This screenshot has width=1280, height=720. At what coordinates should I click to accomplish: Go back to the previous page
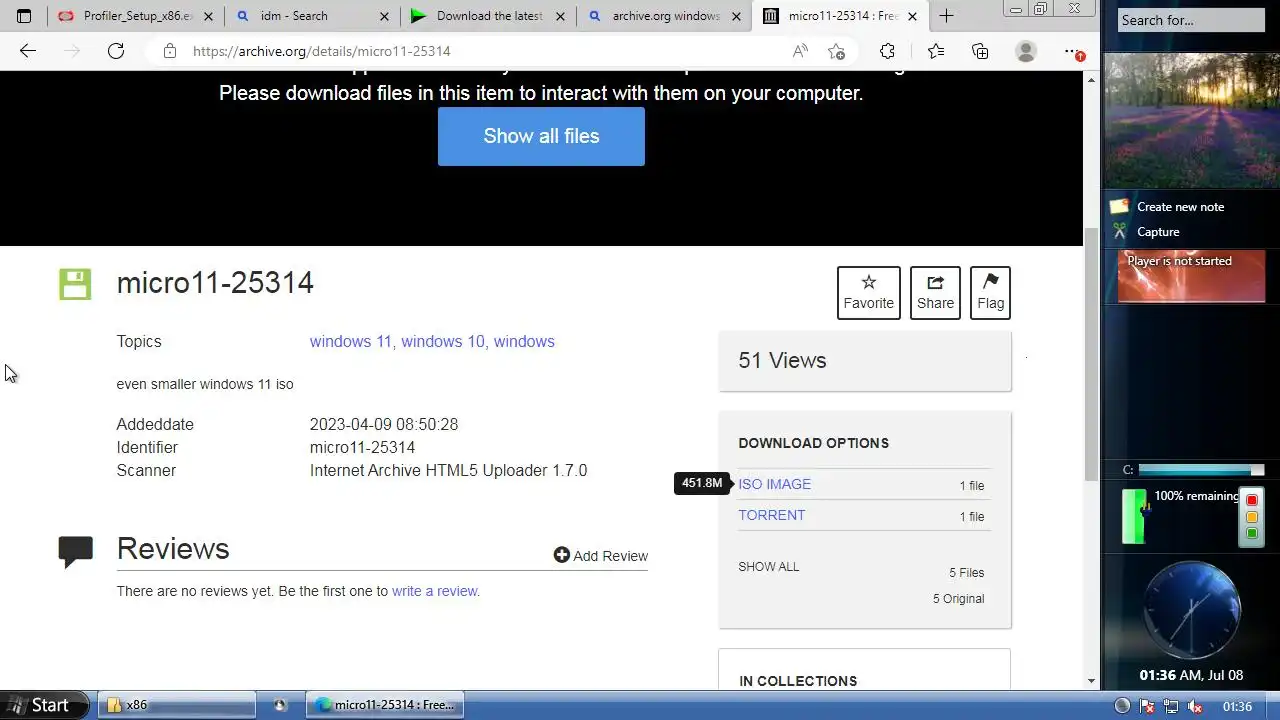click(x=28, y=51)
